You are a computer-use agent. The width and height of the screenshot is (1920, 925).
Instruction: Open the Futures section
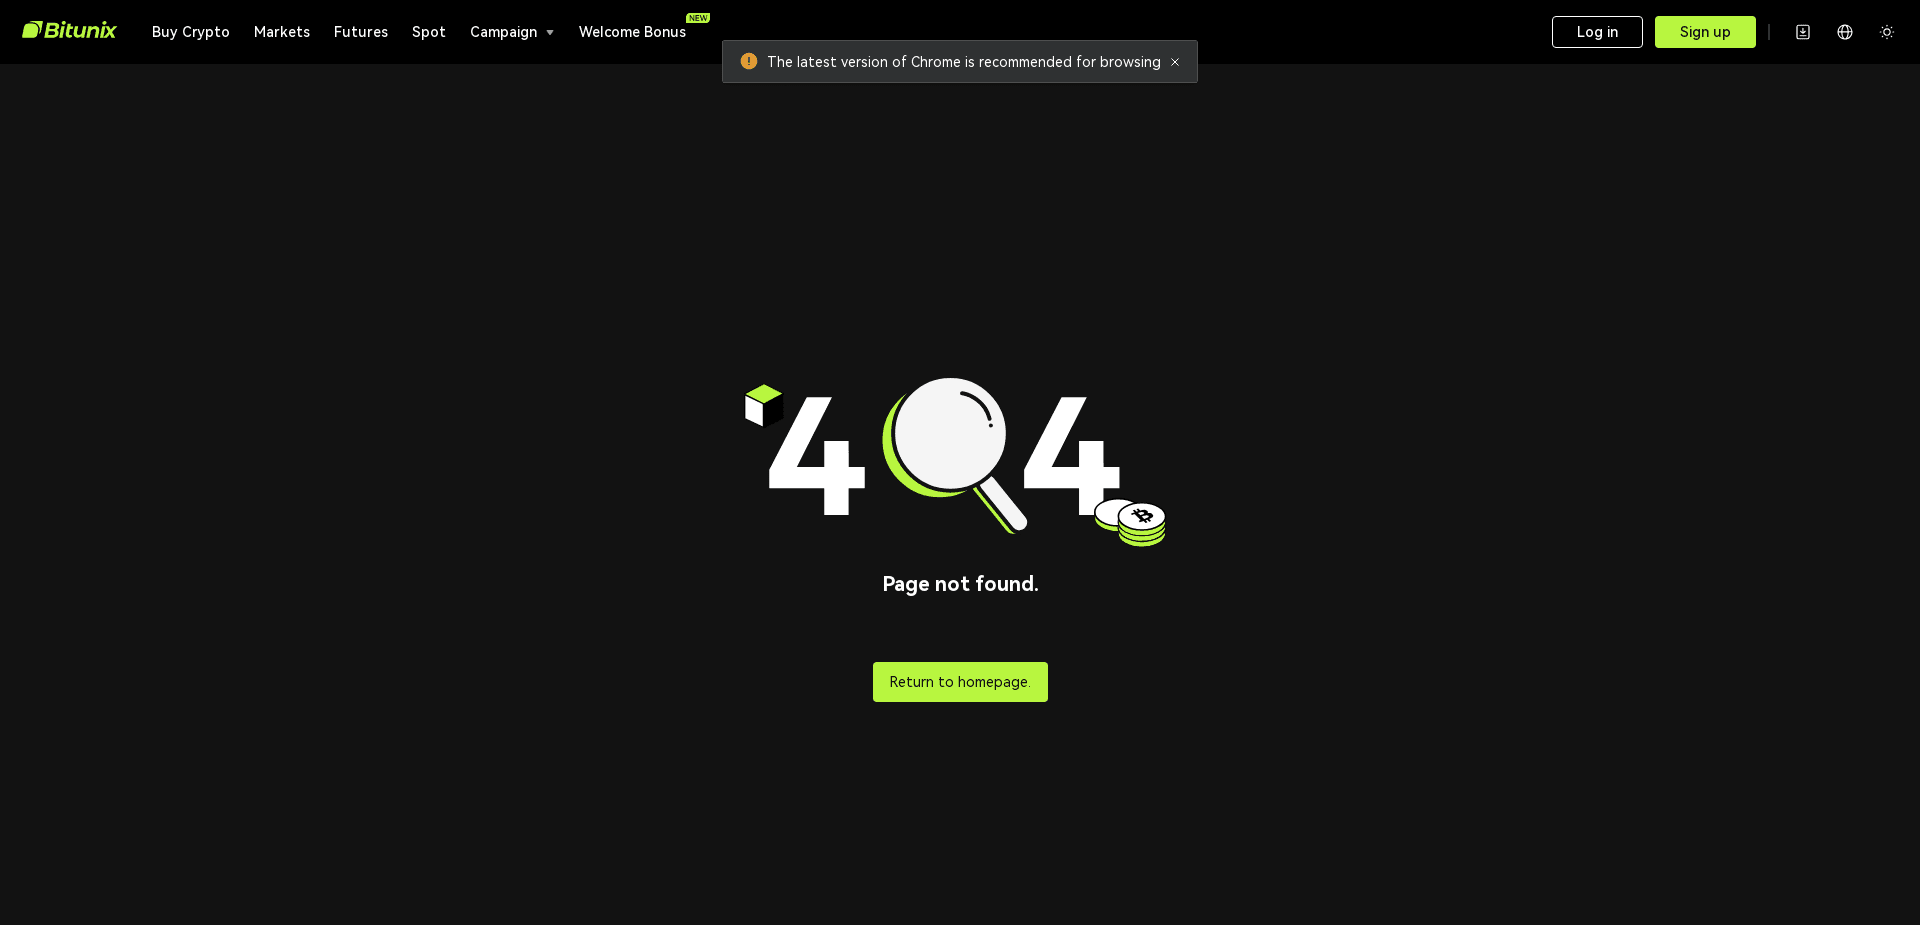[x=361, y=31]
